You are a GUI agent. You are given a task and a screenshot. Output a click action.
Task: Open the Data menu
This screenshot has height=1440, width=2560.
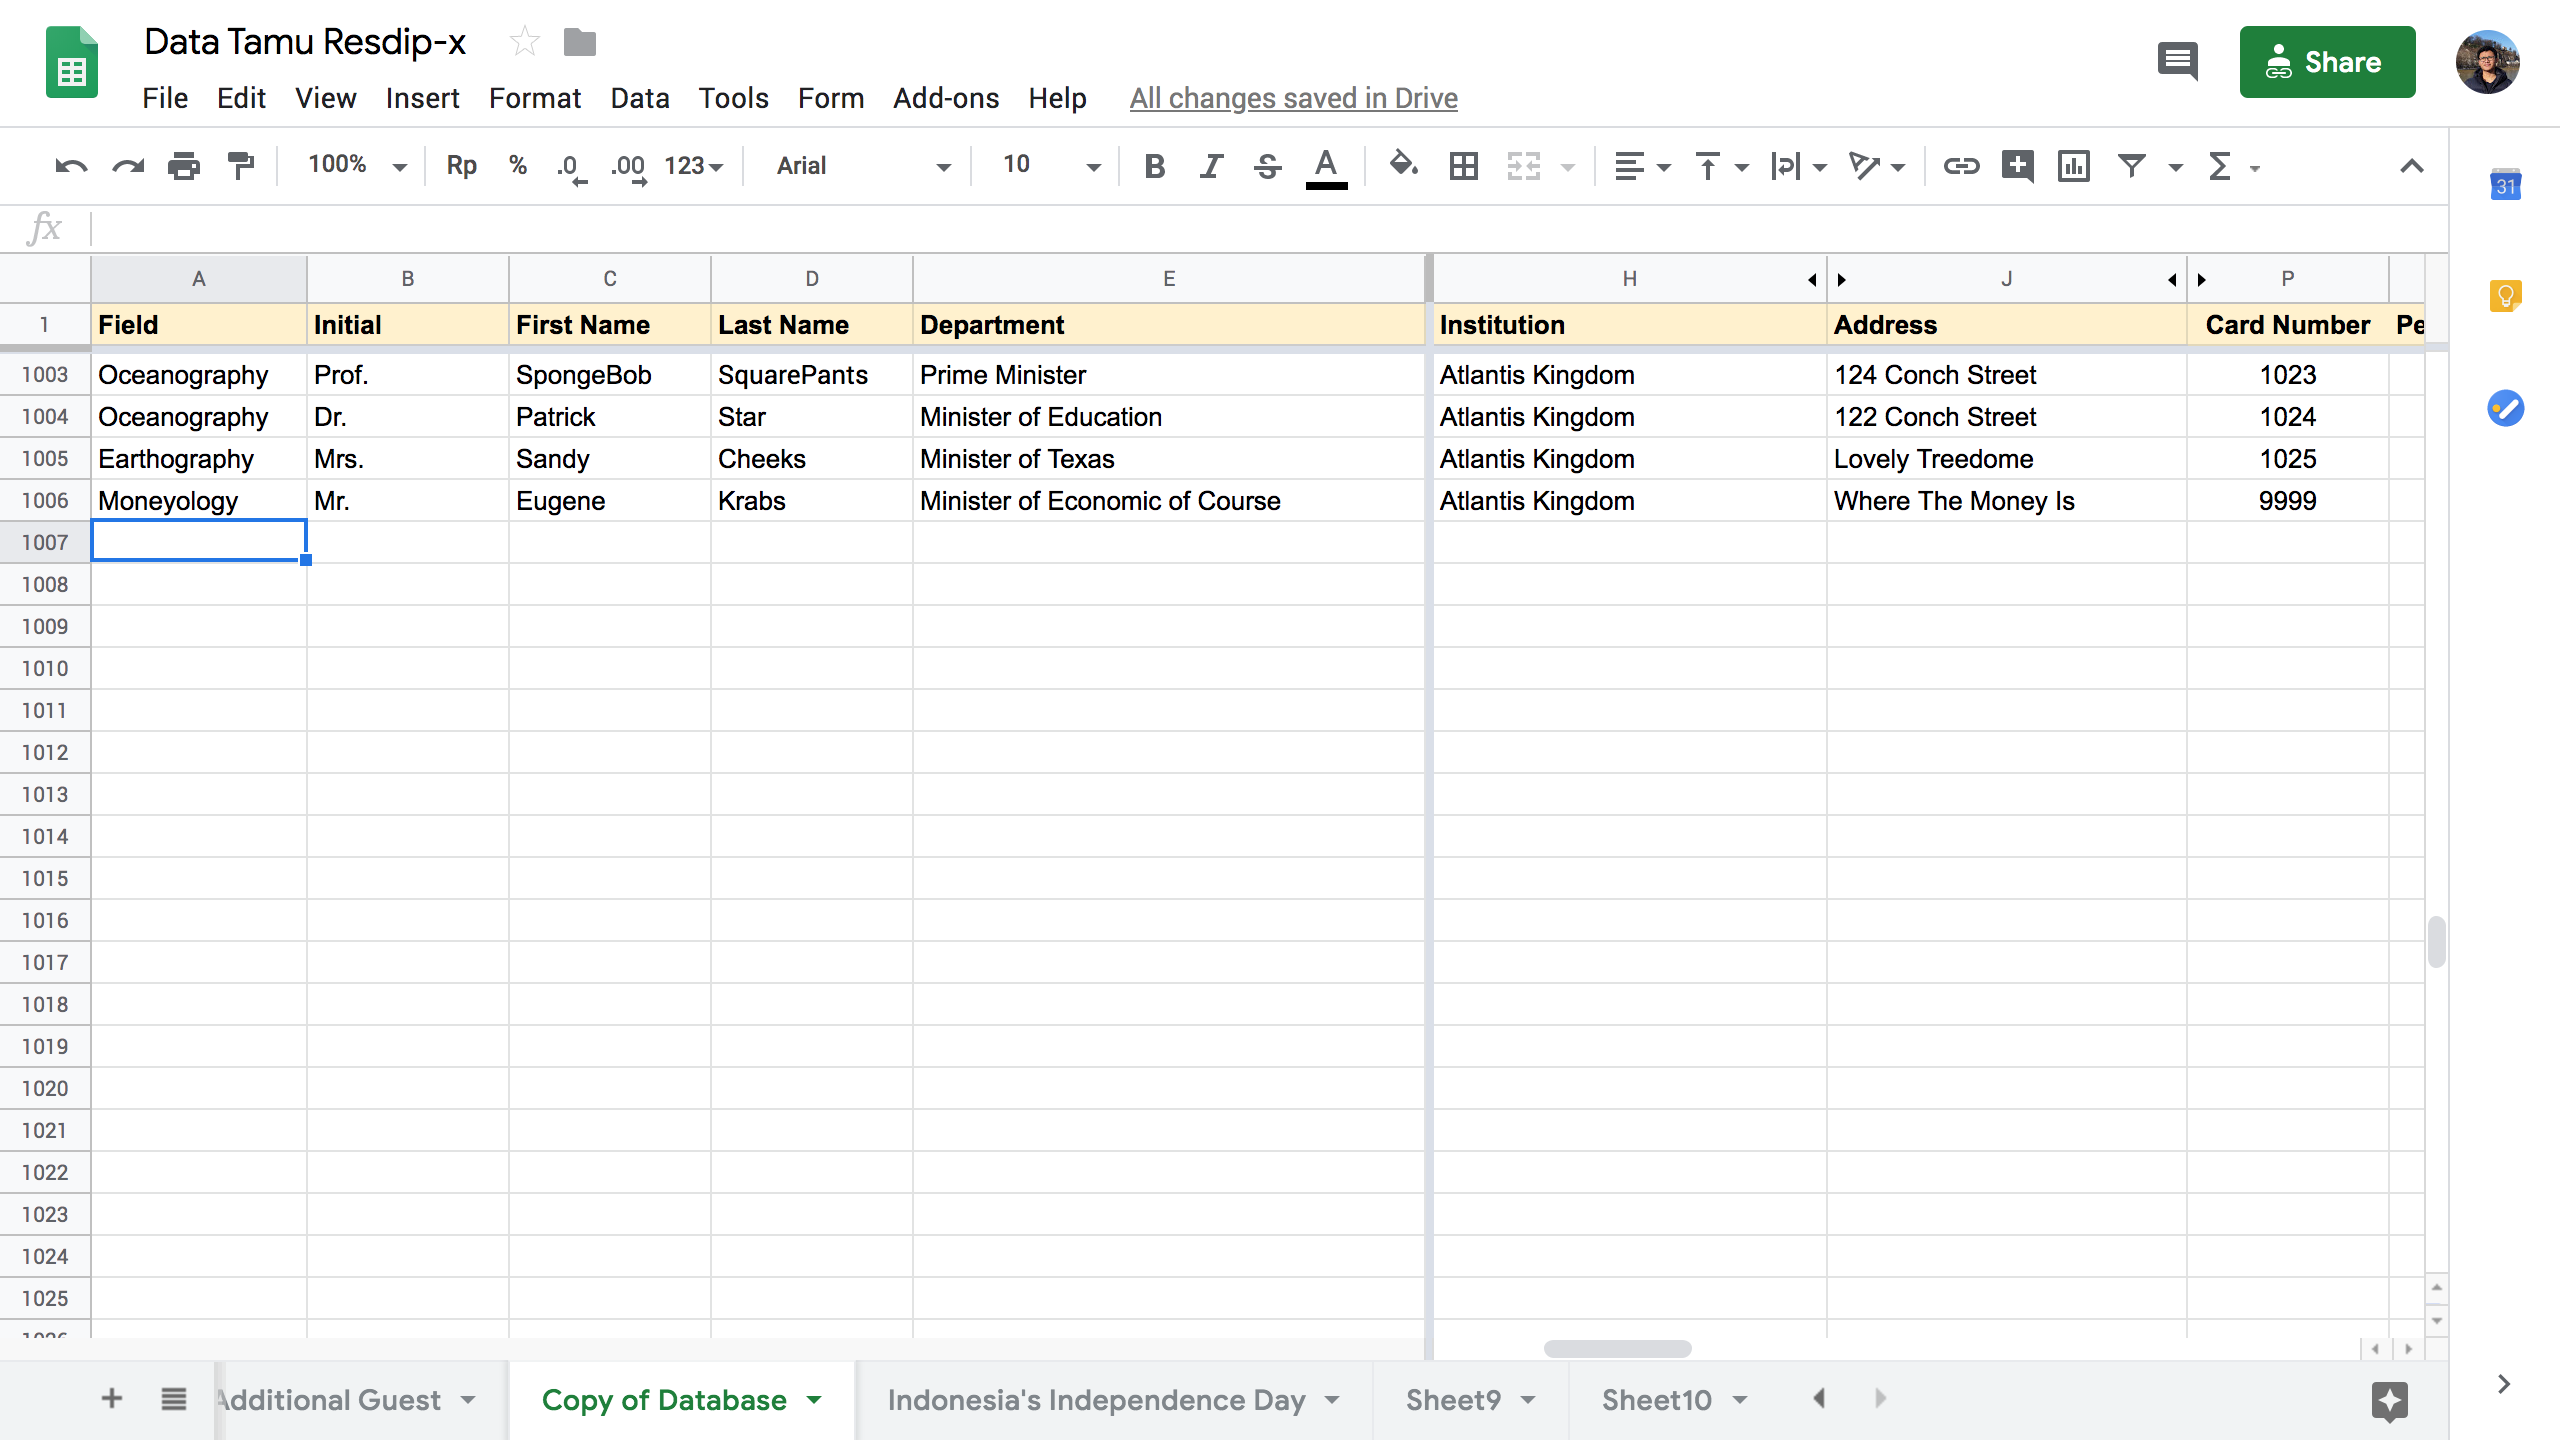click(x=640, y=98)
